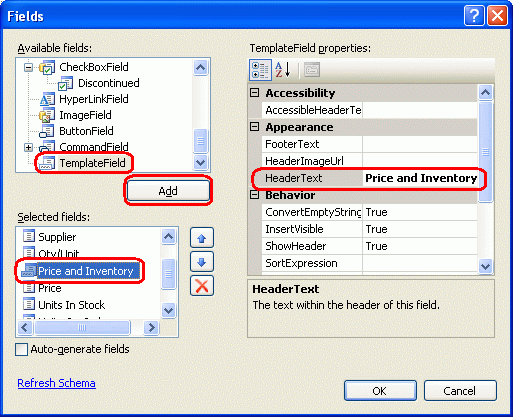
Task: Open the Property Pages toolbar icon
Action: coord(312,70)
